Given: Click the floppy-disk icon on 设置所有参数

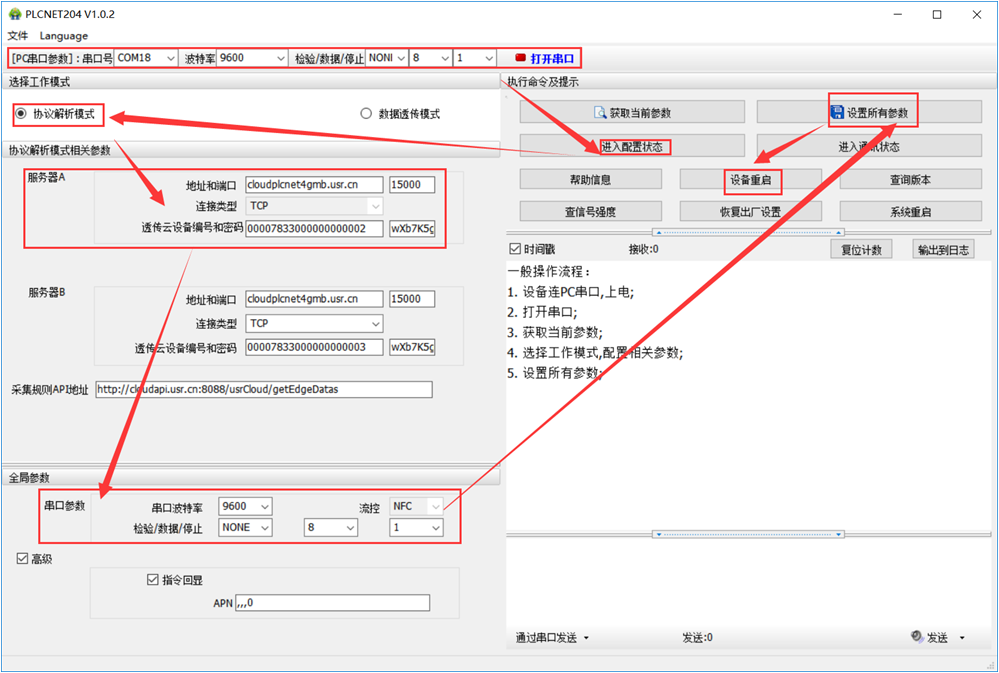Looking at the screenshot, I should tap(837, 112).
